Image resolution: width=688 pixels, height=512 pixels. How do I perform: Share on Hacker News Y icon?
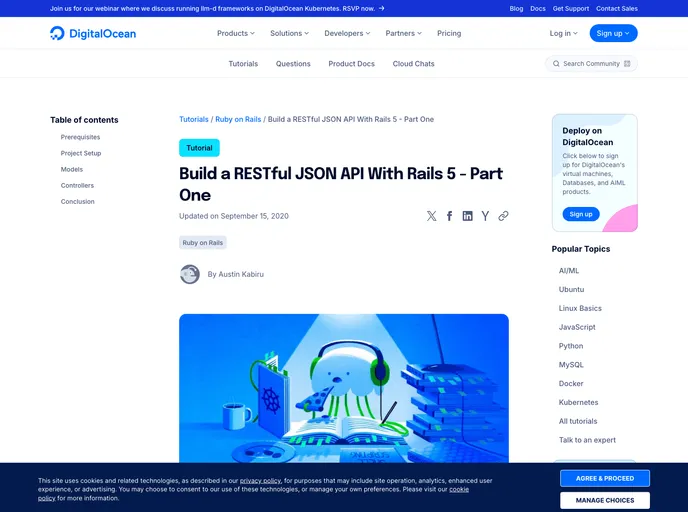pos(485,216)
